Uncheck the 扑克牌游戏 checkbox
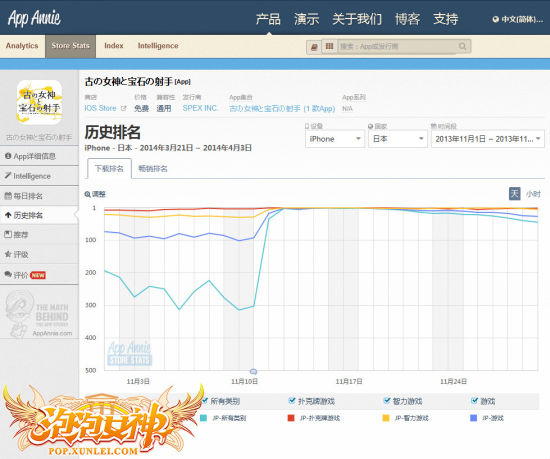This screenshot has width=550, height=459. point(291,400)
